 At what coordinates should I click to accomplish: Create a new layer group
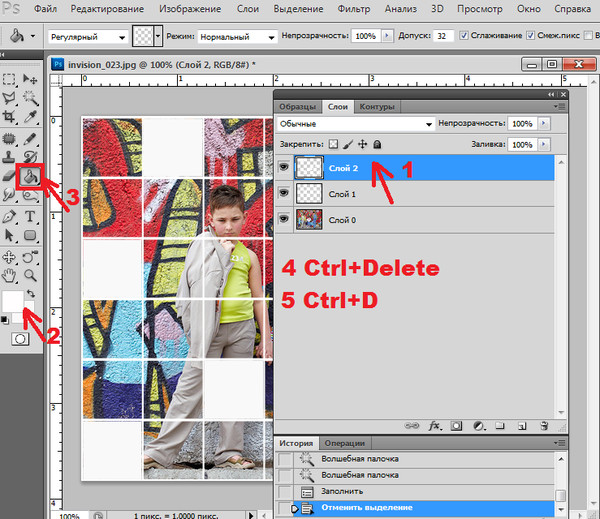[x=500, y=426]
